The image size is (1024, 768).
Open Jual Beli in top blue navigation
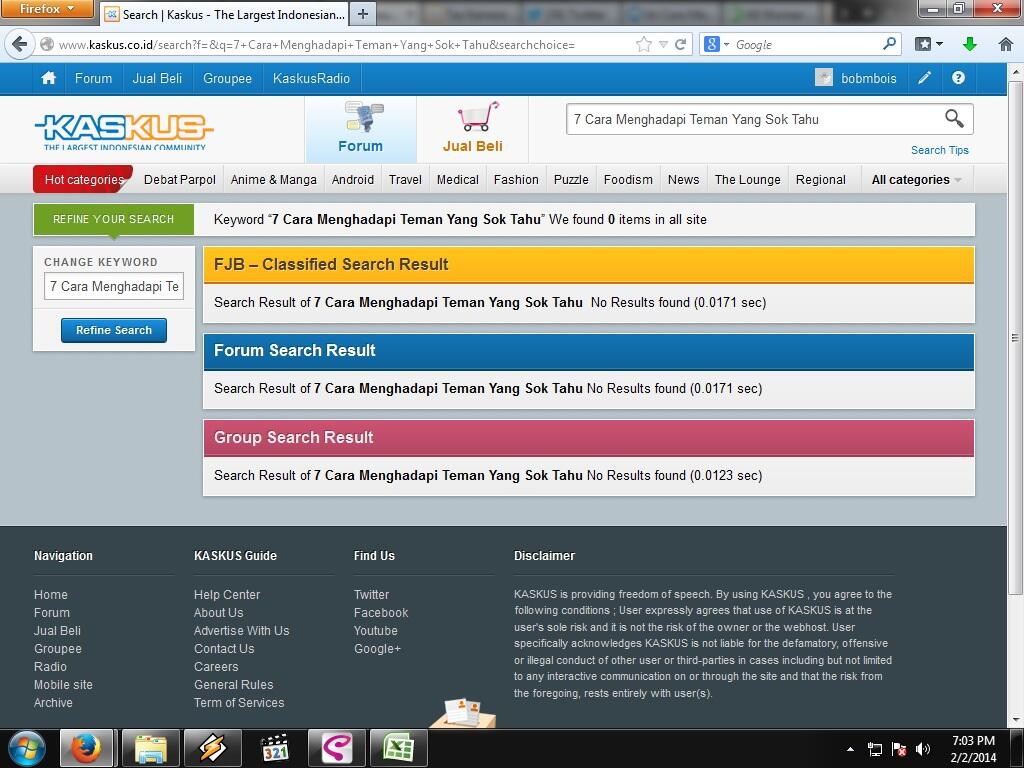point(157,78)
